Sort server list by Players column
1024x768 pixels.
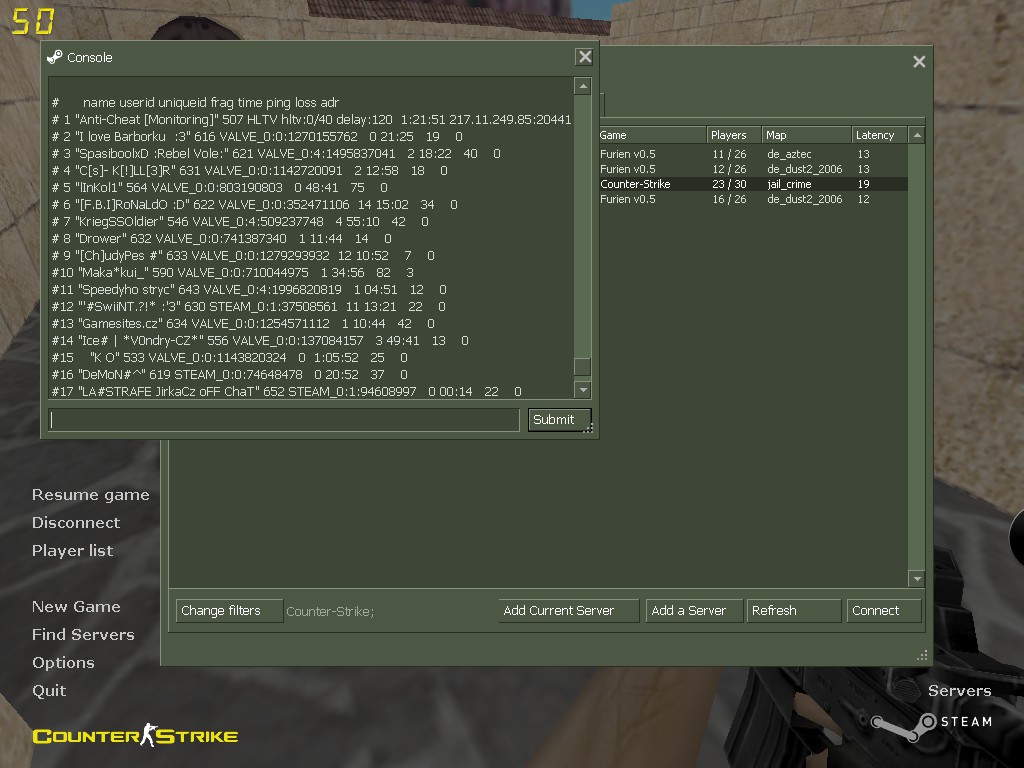coord(733,135)
